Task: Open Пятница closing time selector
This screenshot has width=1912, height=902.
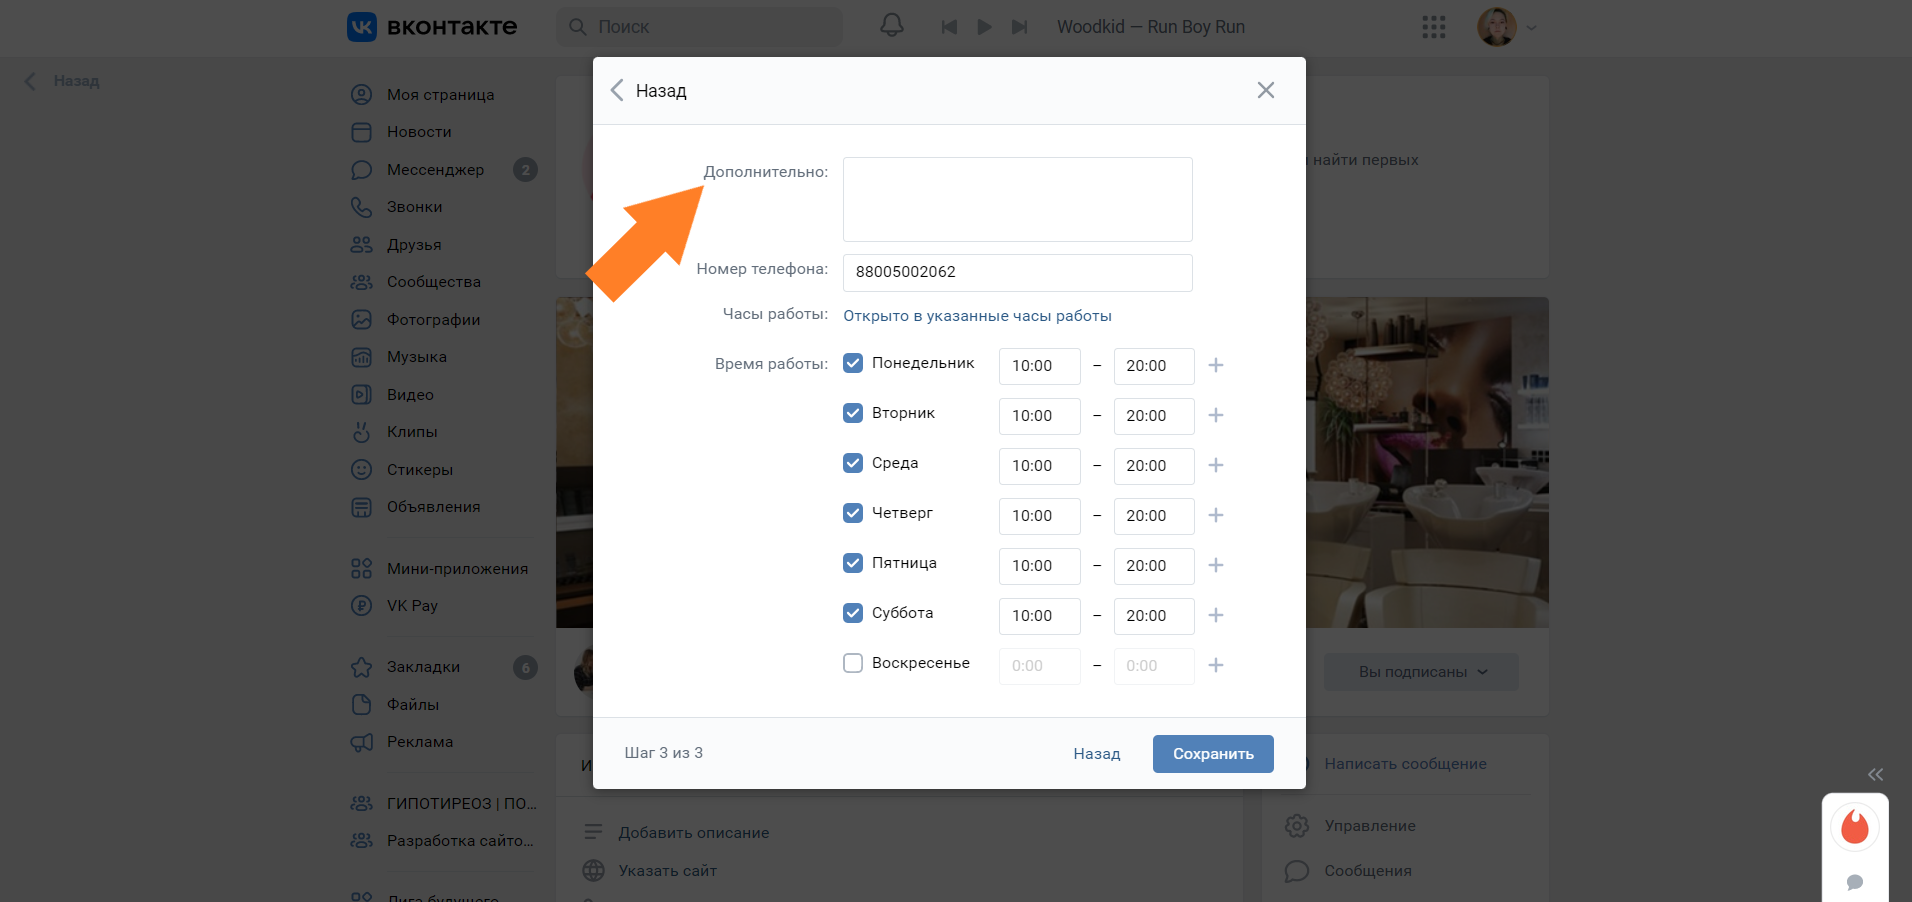Action: (x=1154, y=566)
